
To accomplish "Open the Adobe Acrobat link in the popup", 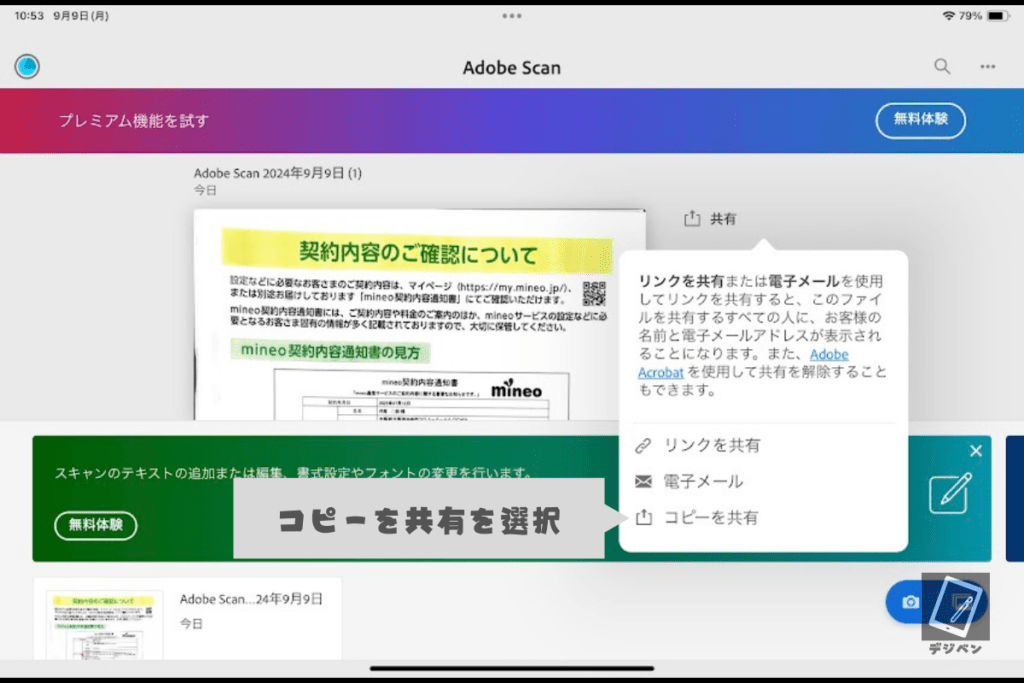I will (x=743, y=363).
